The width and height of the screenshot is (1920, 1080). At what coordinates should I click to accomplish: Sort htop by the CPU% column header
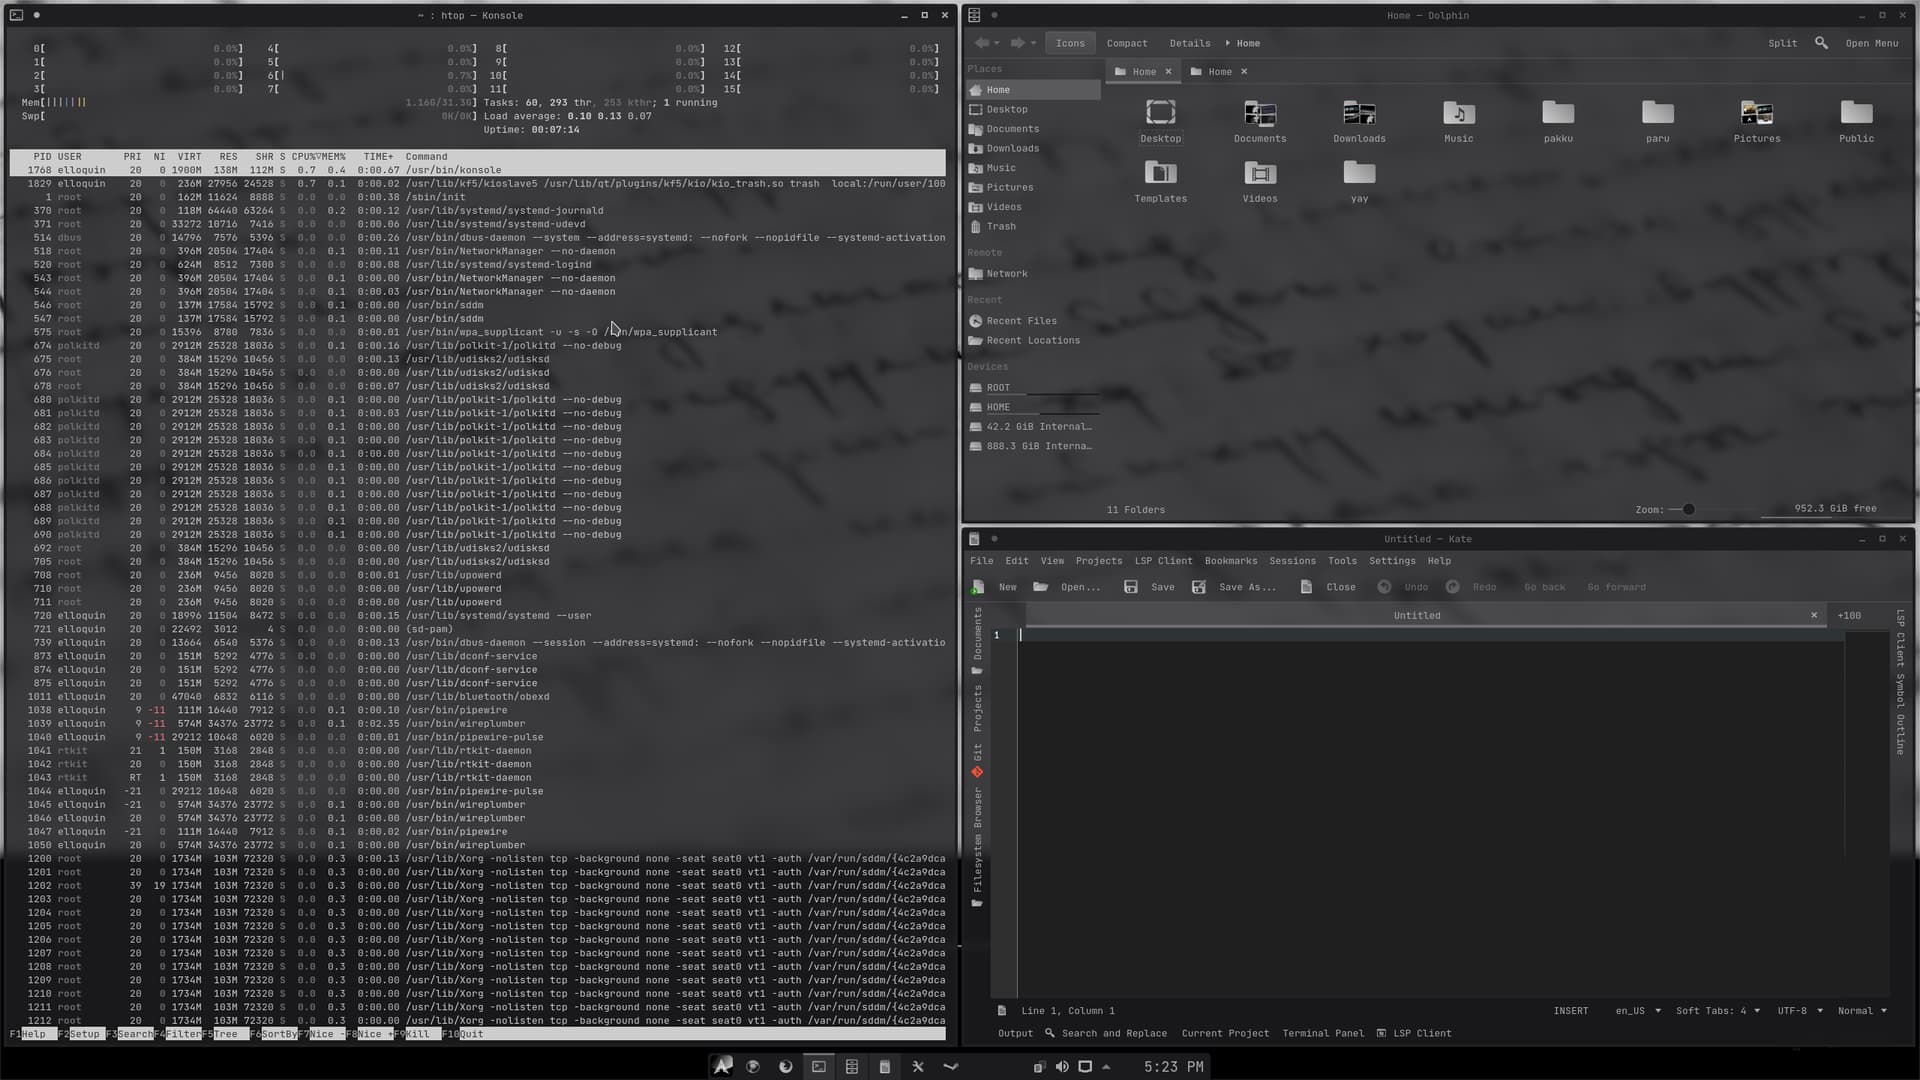click(305, 157)
